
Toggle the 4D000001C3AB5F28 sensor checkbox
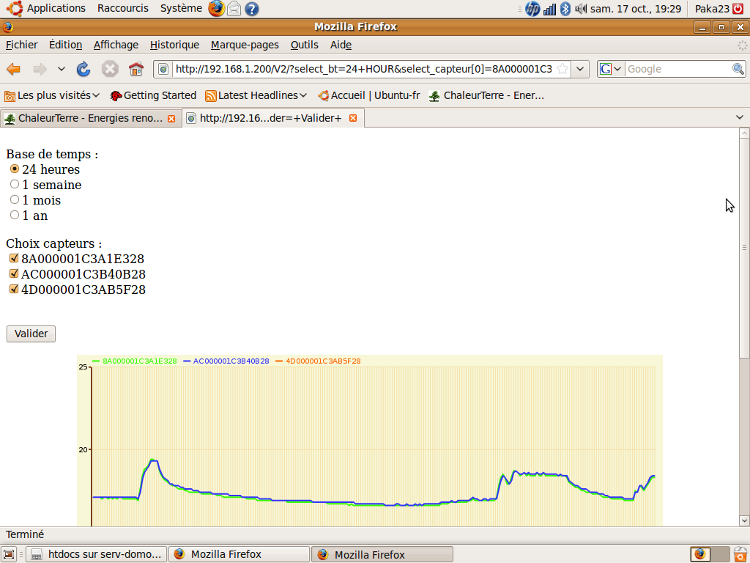click(x=14, y=290)
